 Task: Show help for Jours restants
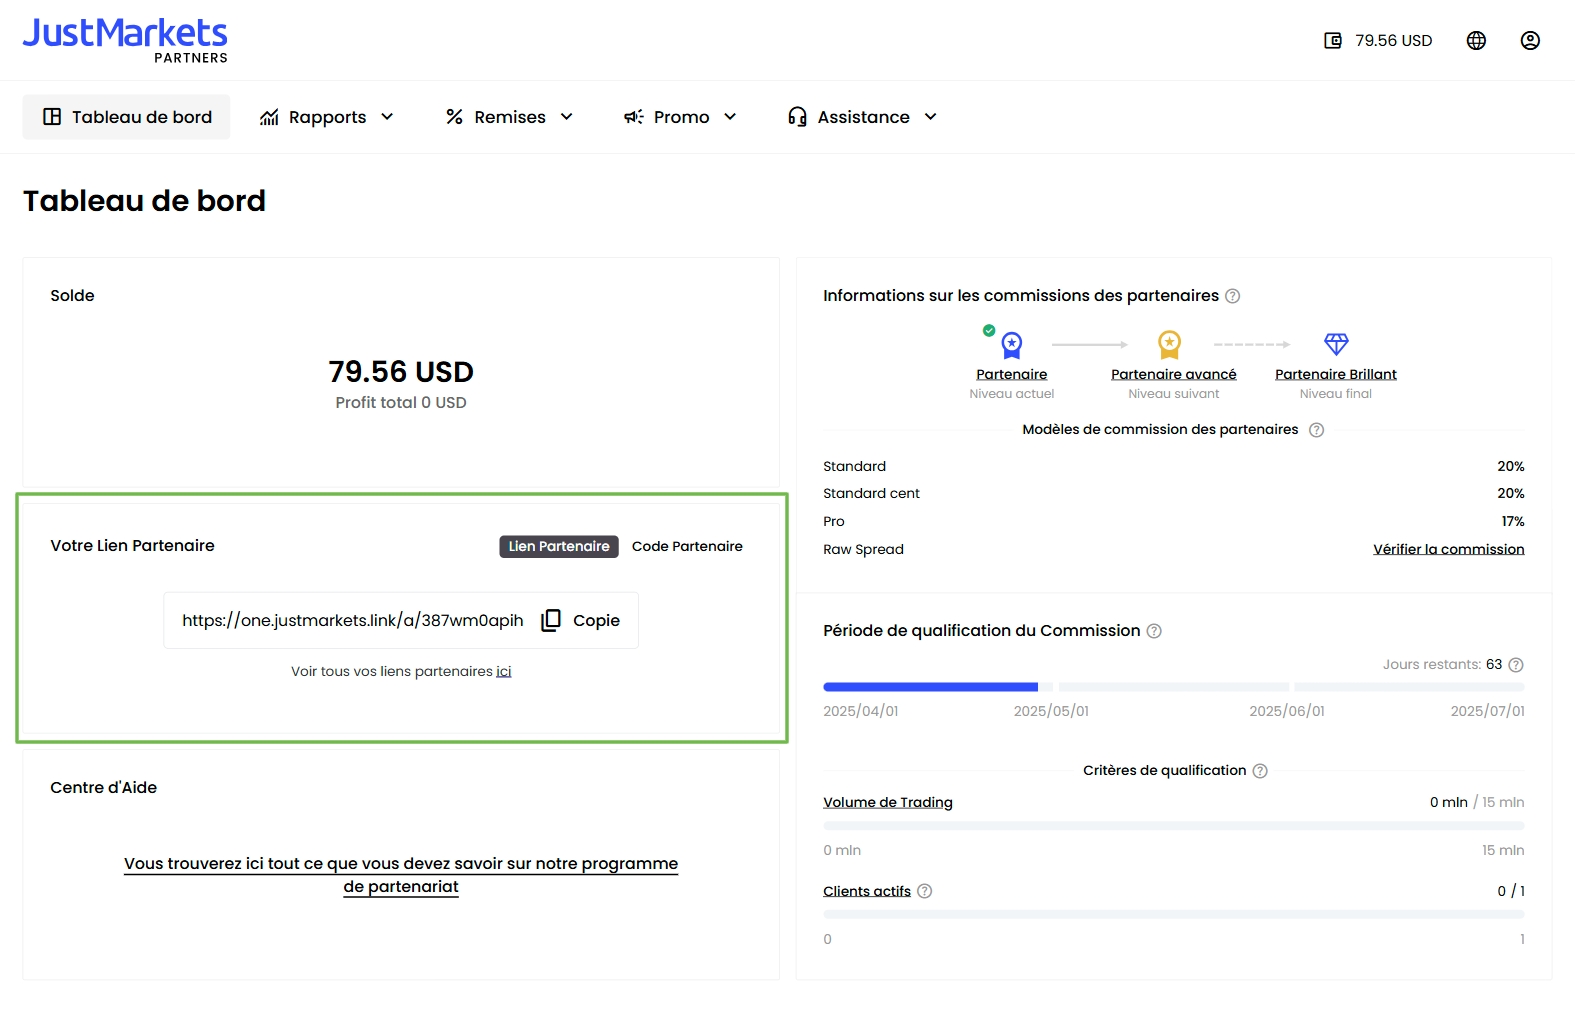pyautogui.click(x=1516, y=665)
